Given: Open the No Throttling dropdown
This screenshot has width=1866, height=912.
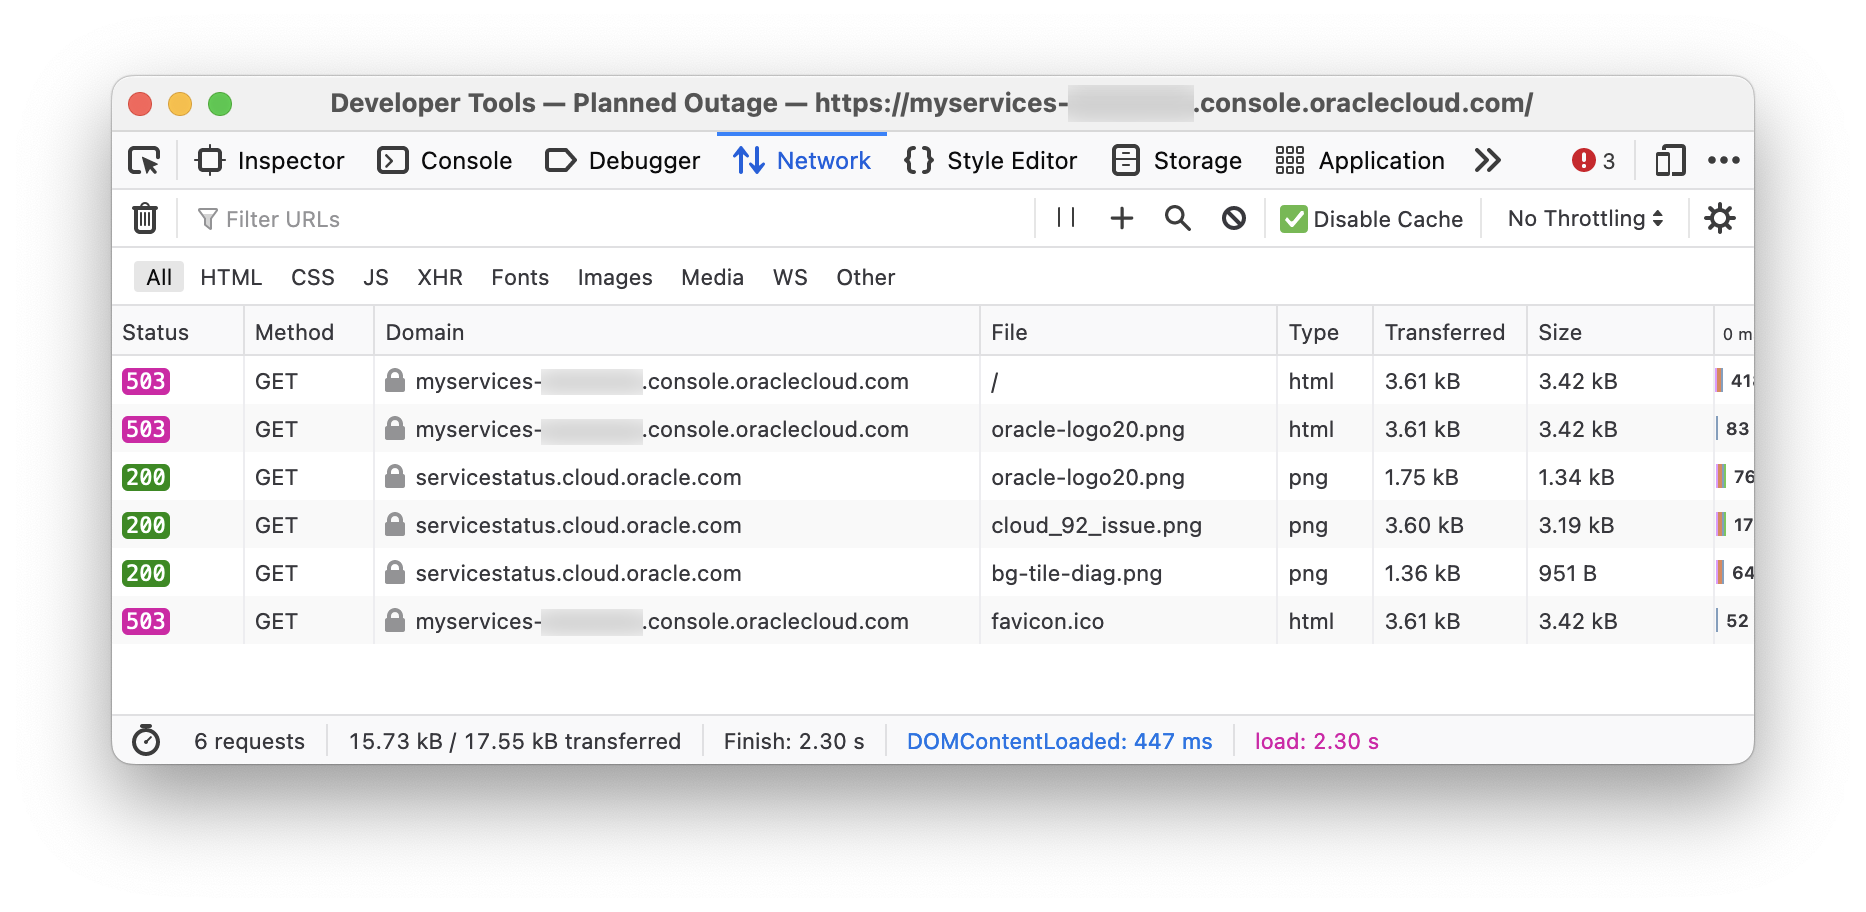Looking at the screenshot, I should tap(1585, 219).
